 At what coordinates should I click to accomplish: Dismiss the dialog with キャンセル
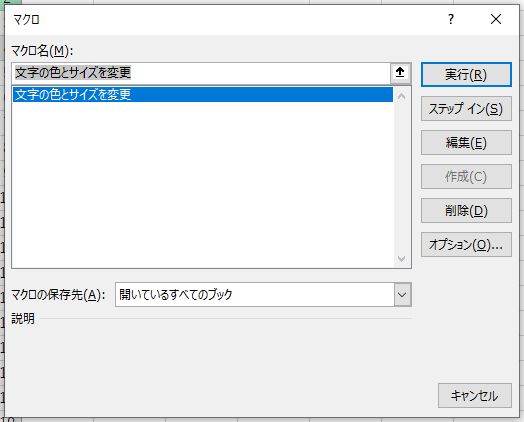coord(475,396)
